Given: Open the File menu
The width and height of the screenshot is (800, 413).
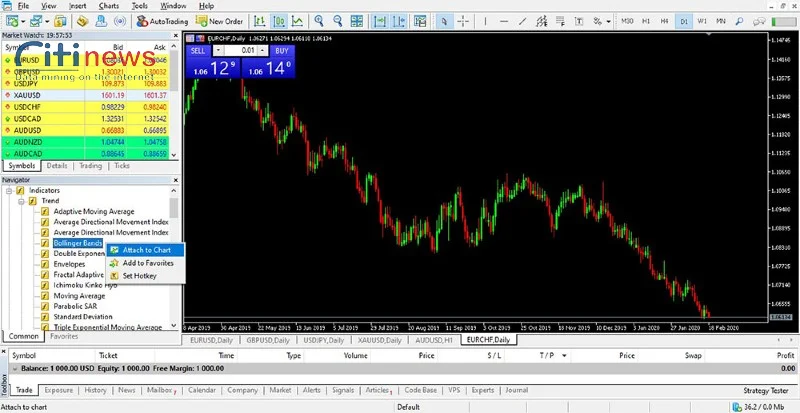Looking at the screenshot, I should [23, 6].
